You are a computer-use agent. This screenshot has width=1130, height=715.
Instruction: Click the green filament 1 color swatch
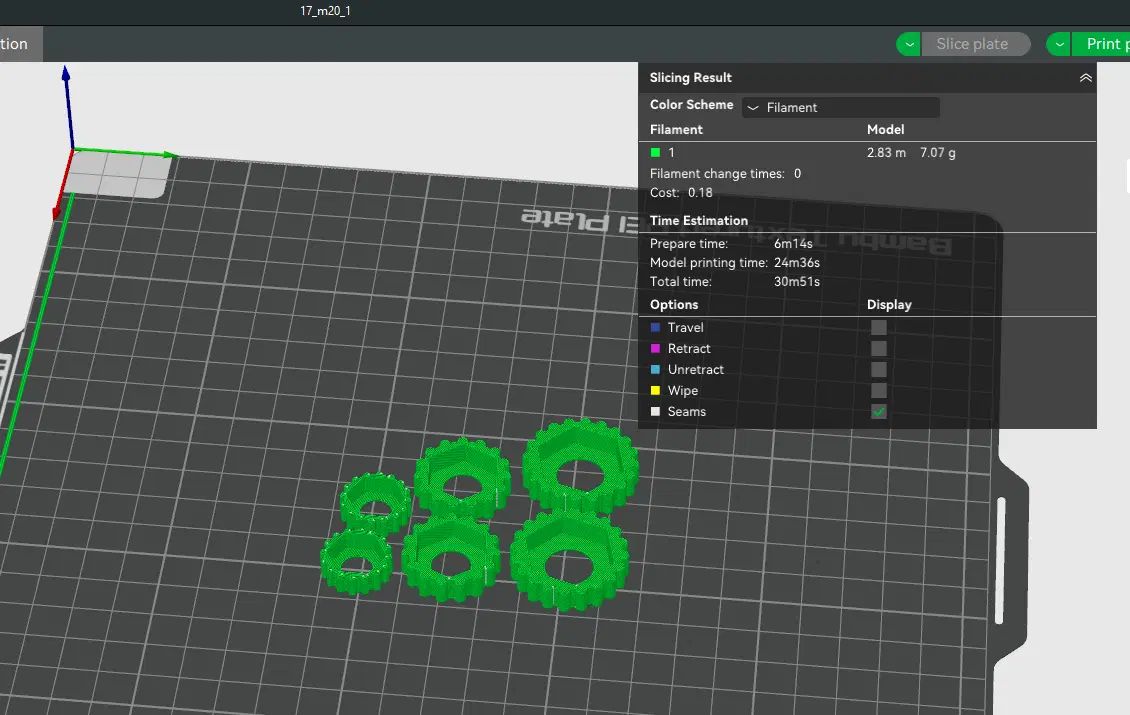pos(655,152)
